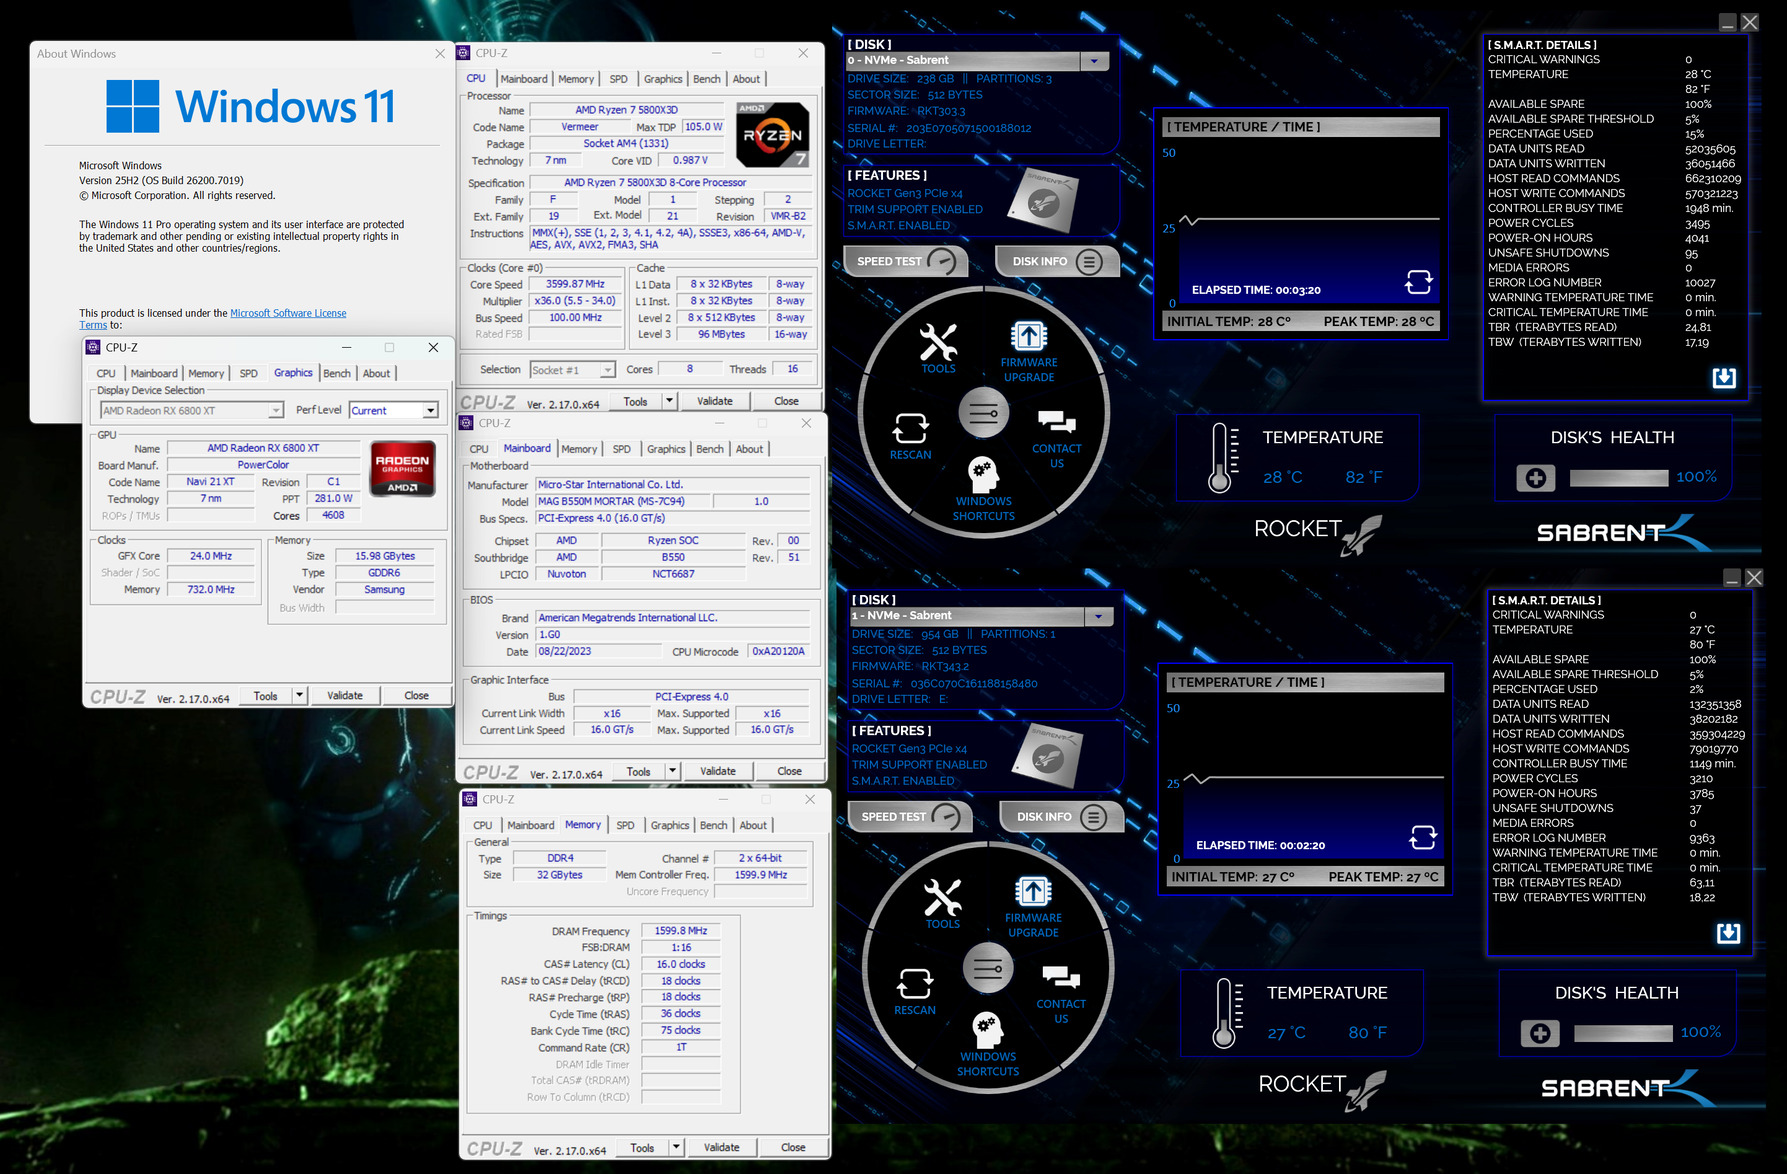Image resolution: width=1787 pixels, height=1174 pixels.
Task: Click Rescan in the disk 1 Sabrent panel
Action: point(915,992)
